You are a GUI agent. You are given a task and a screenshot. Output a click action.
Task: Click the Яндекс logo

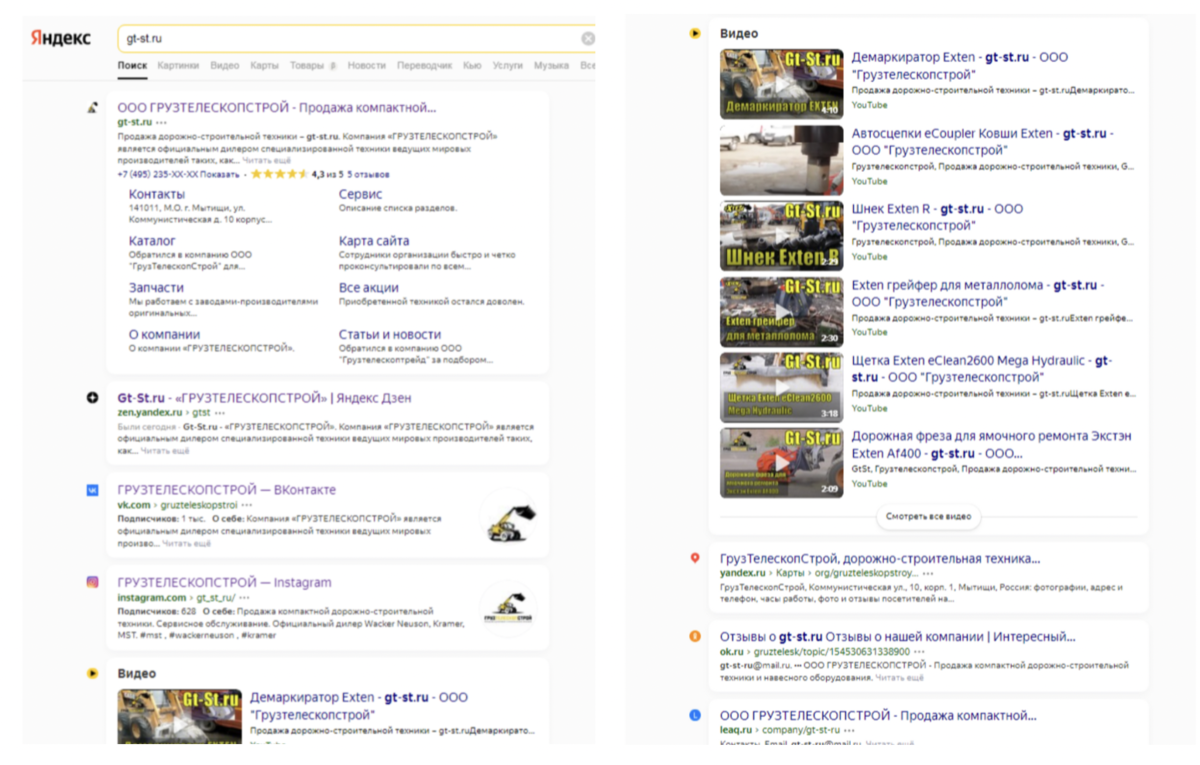(61, 39)
